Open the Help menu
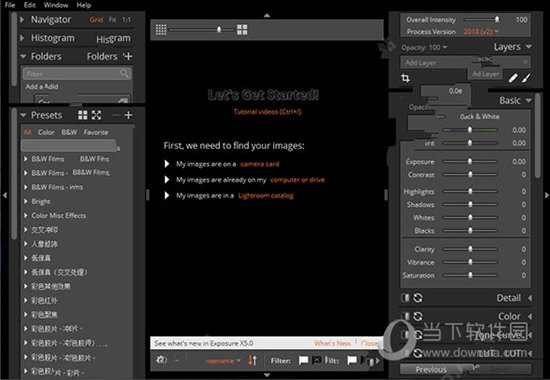Viewport: 550px width, 380px height. point(84,5)
